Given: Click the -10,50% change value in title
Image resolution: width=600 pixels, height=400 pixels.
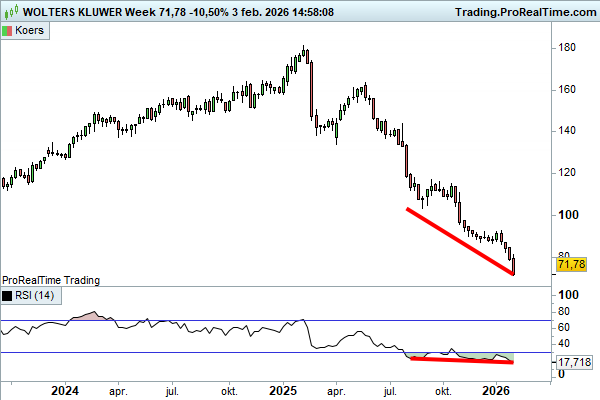Looking at the screenshot, I should click(x=209, y=12).
